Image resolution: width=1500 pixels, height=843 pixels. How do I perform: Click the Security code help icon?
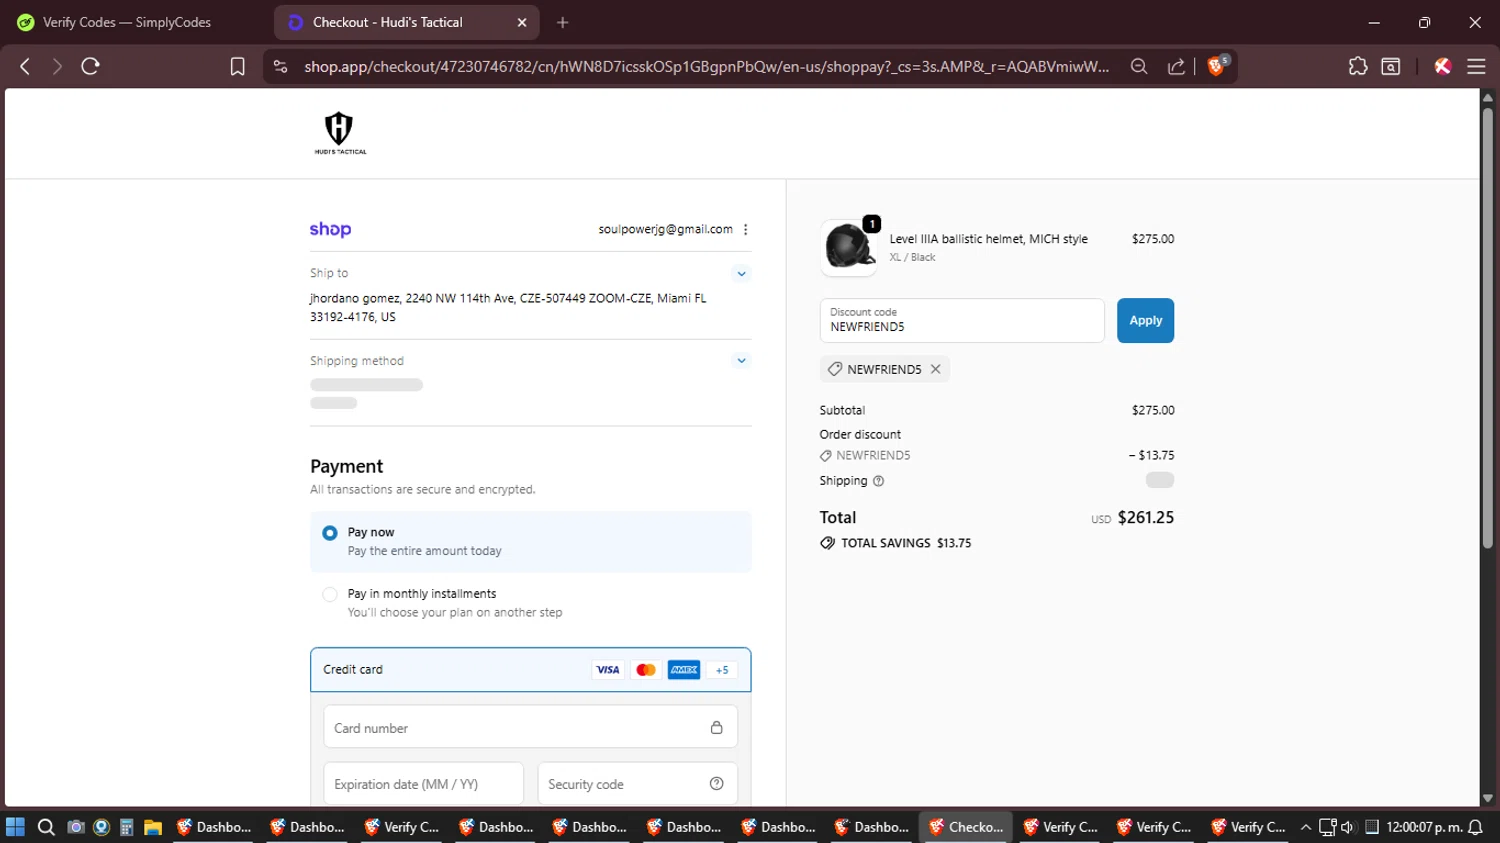[717, 784]
